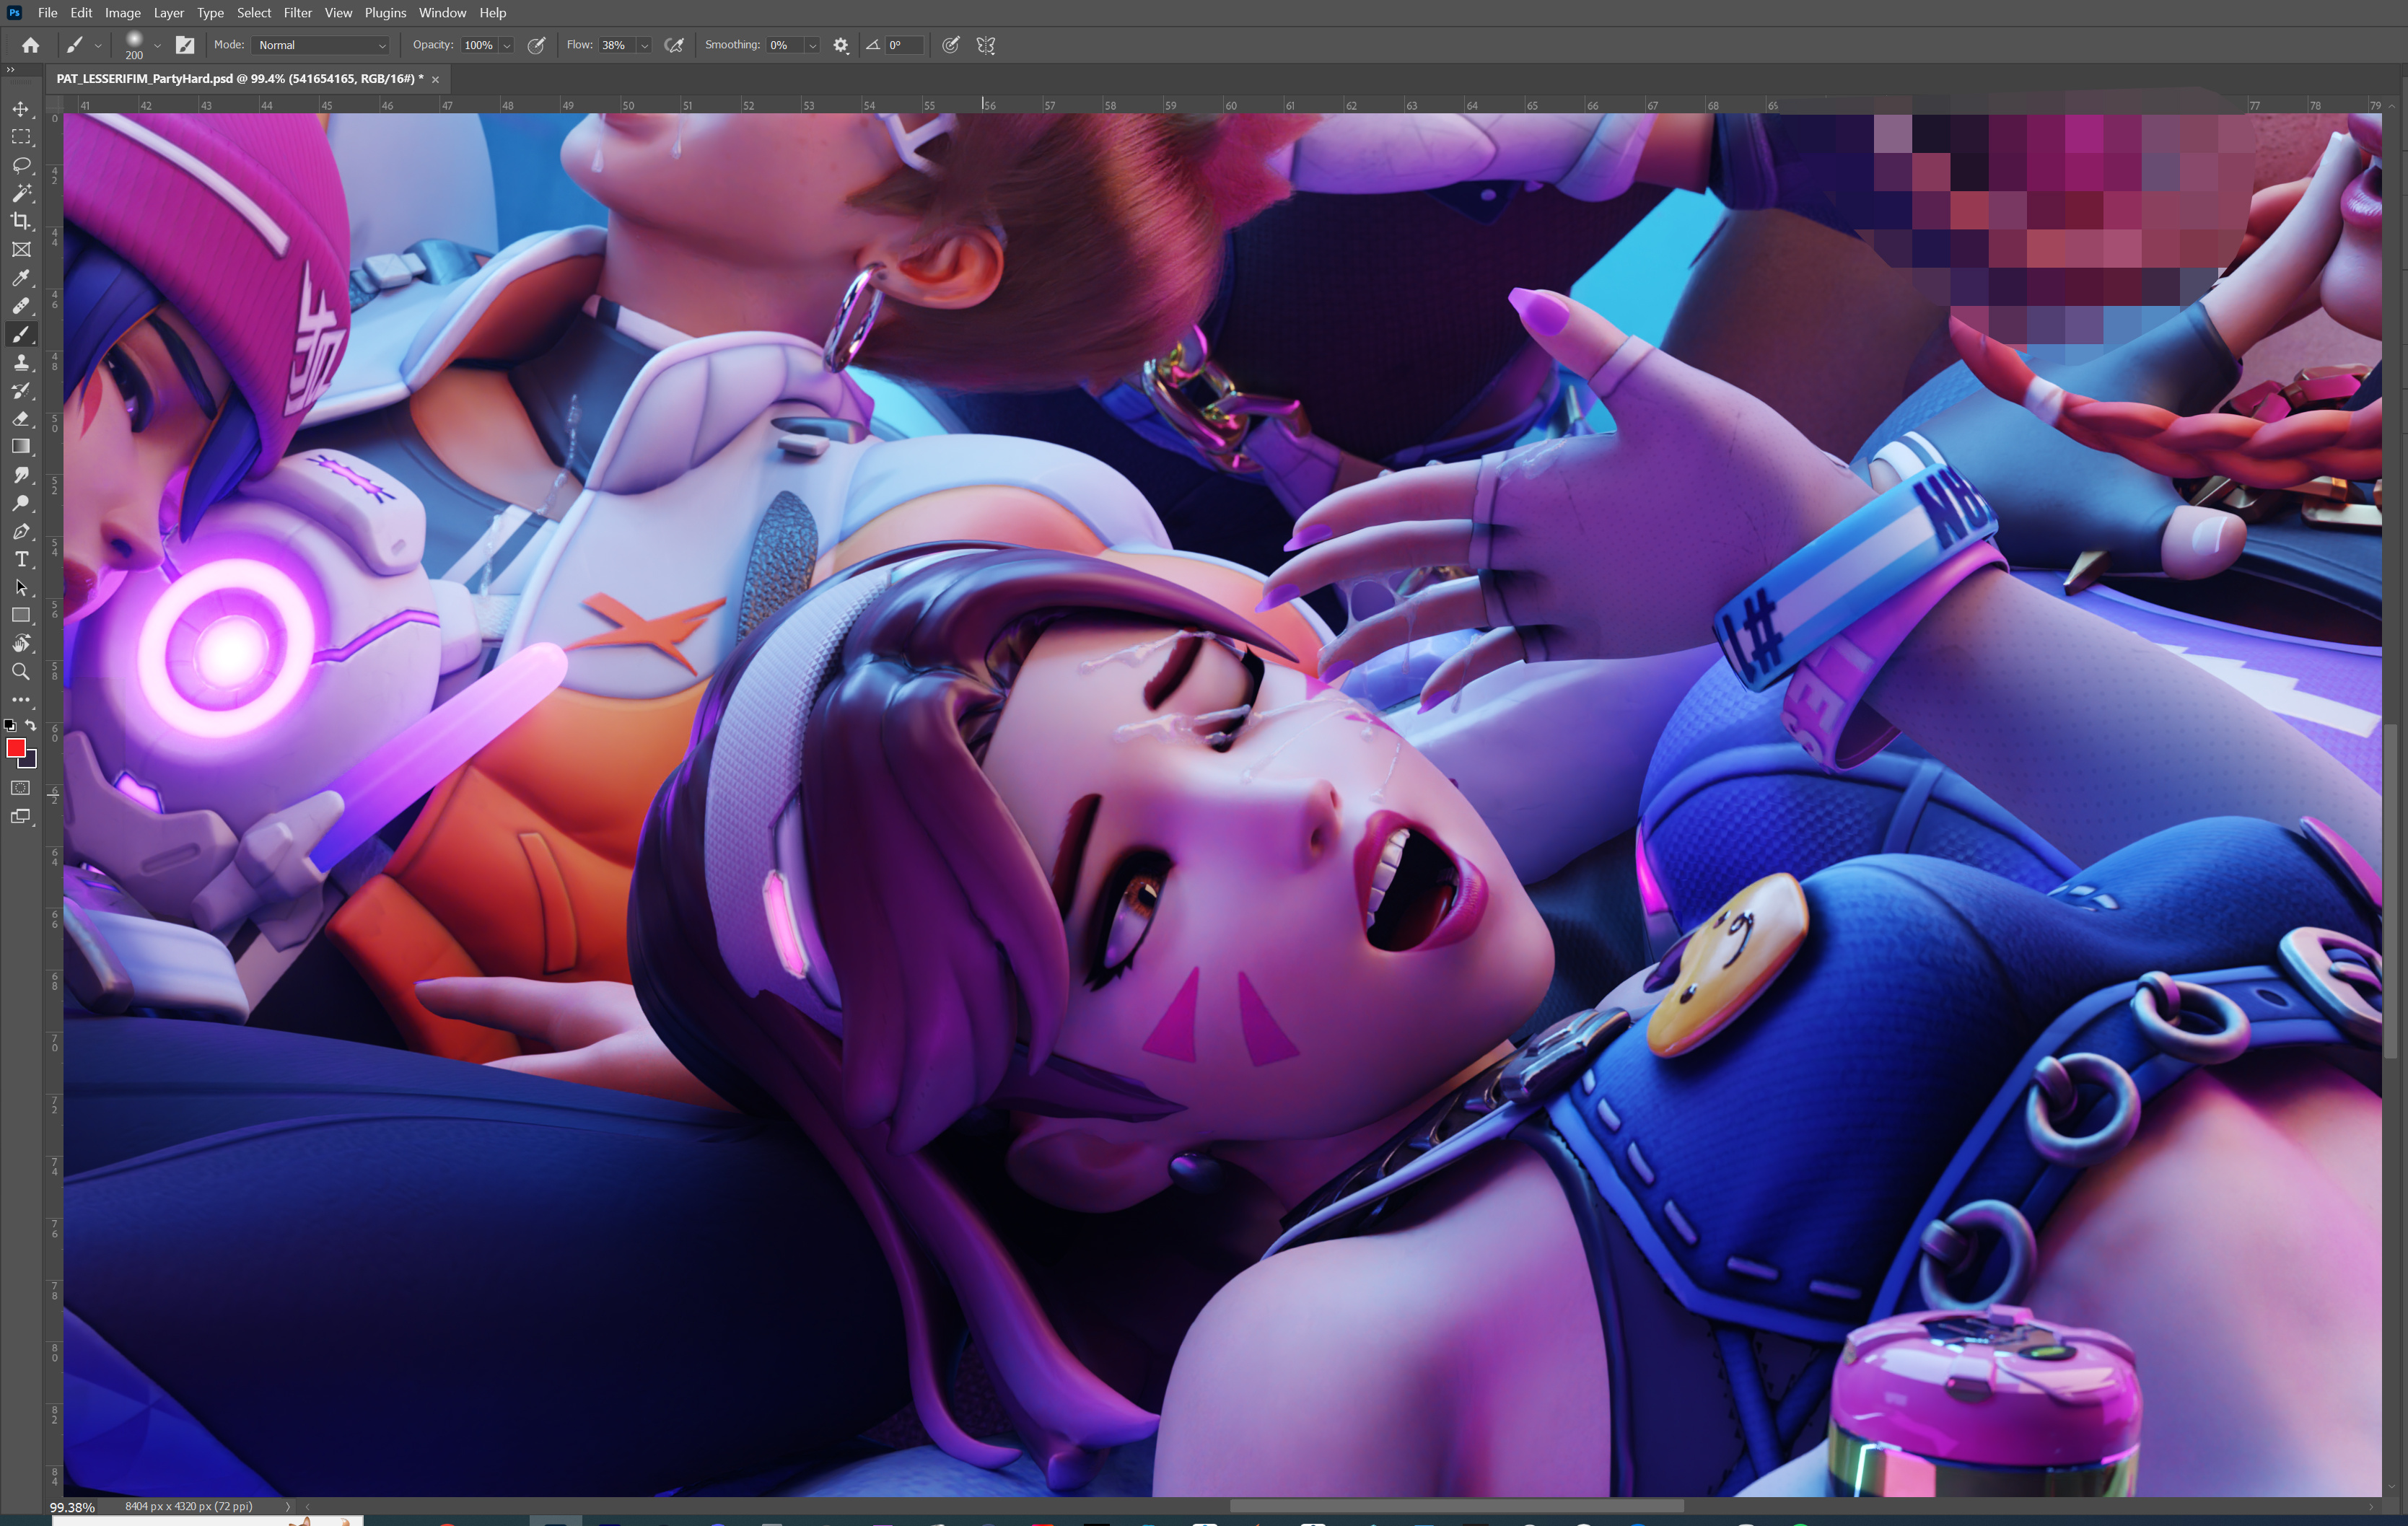The width and height of the screenshot is (2408, 1526).
Task: Open the Type menu
Action: (x=210, y=13)
